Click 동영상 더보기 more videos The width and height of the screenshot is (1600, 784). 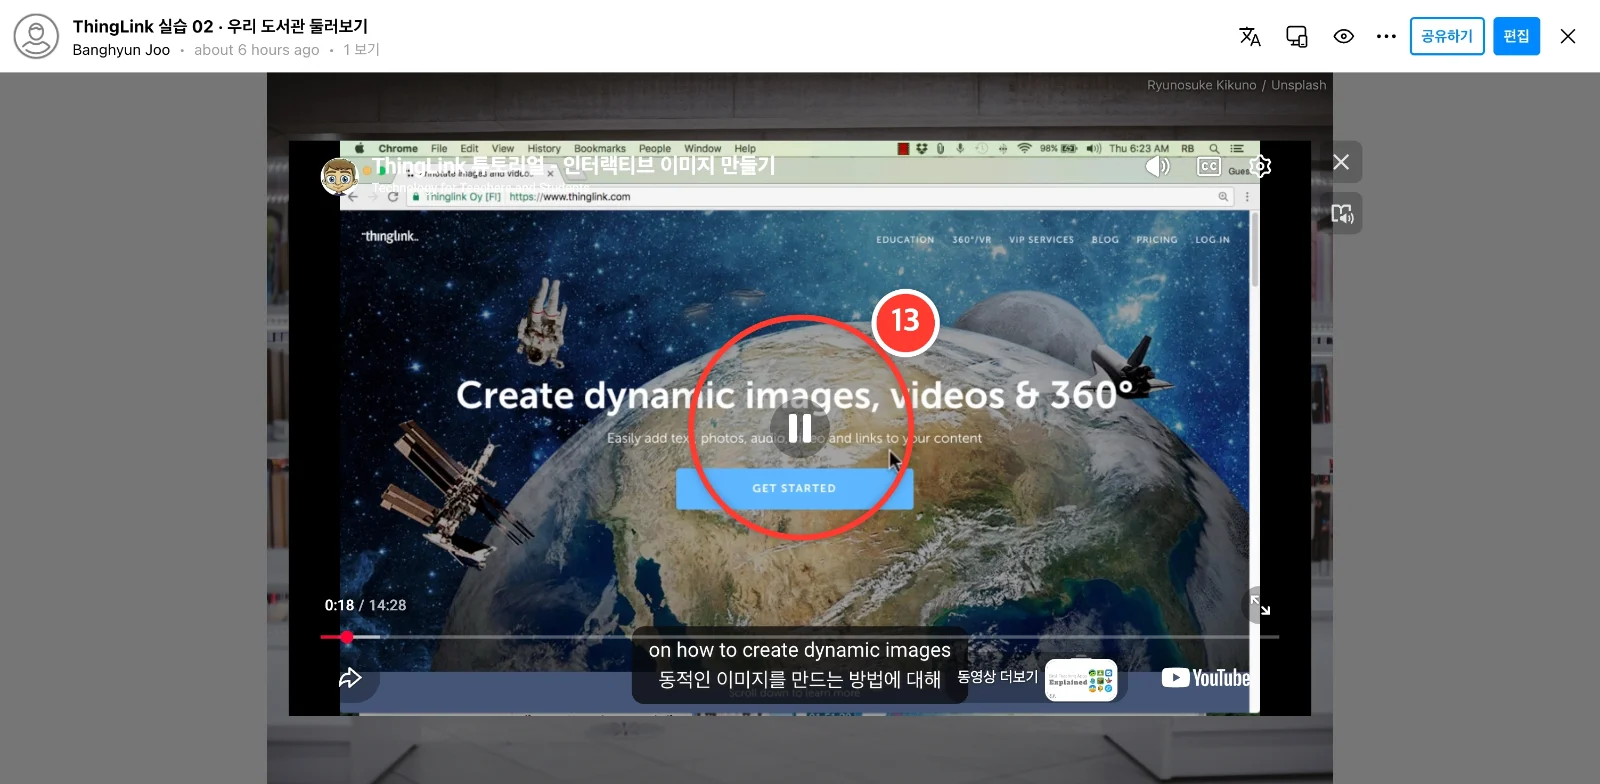coord(998,677)
